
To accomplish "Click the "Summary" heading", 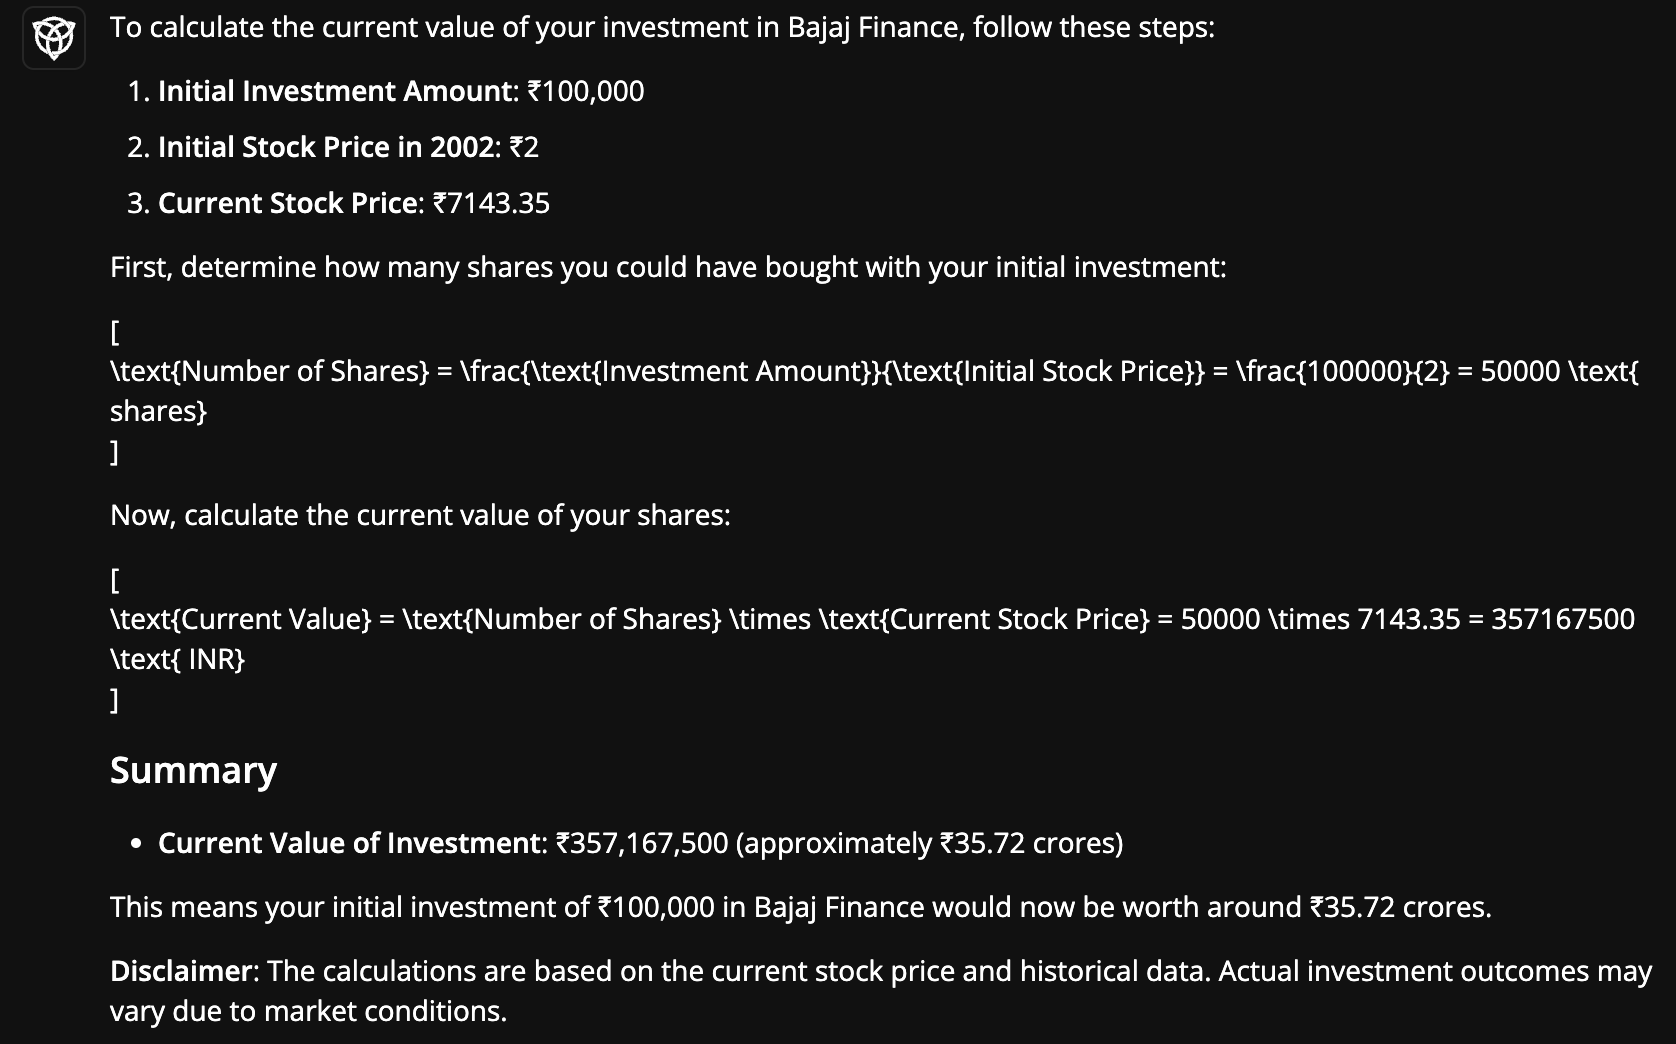I will click(x=193, y=770).
